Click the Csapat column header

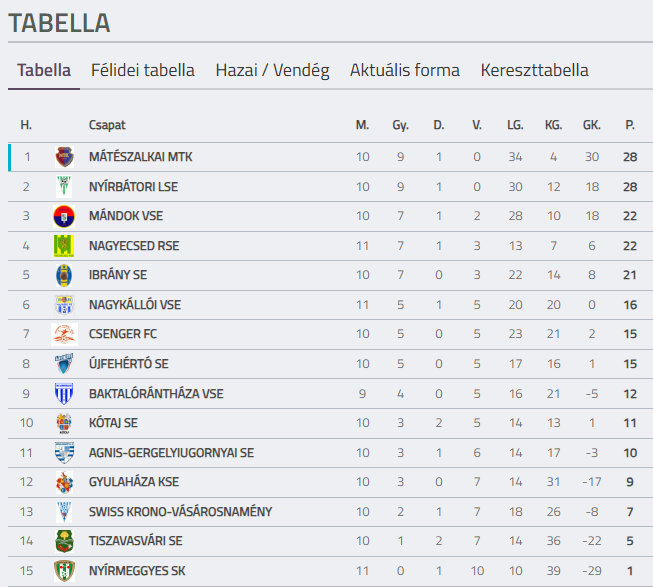point(107,125)
